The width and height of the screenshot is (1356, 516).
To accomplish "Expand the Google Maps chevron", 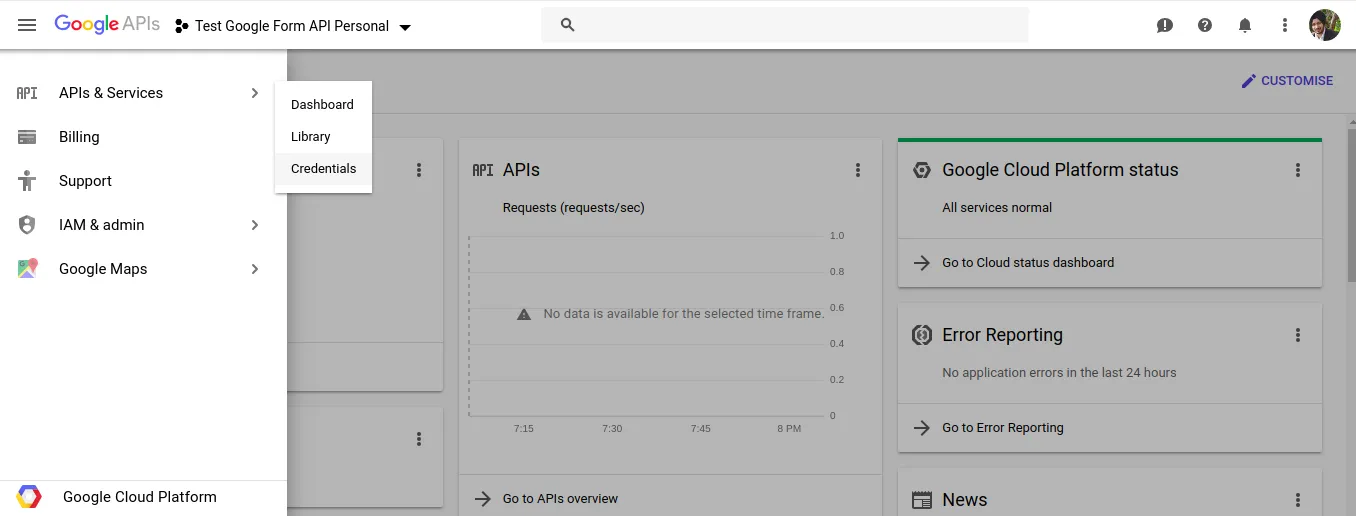I will pyautogui.click(x=255, y=269).
